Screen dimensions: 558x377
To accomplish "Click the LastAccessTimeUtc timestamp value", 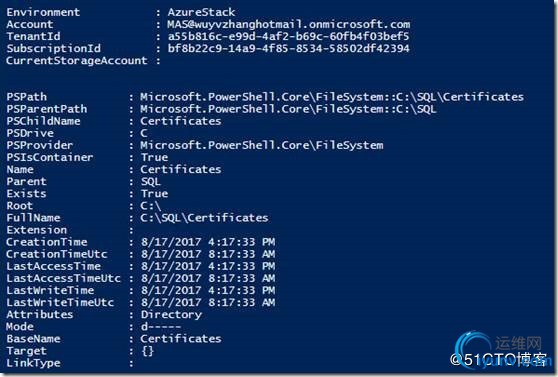I will coord(208,278).
